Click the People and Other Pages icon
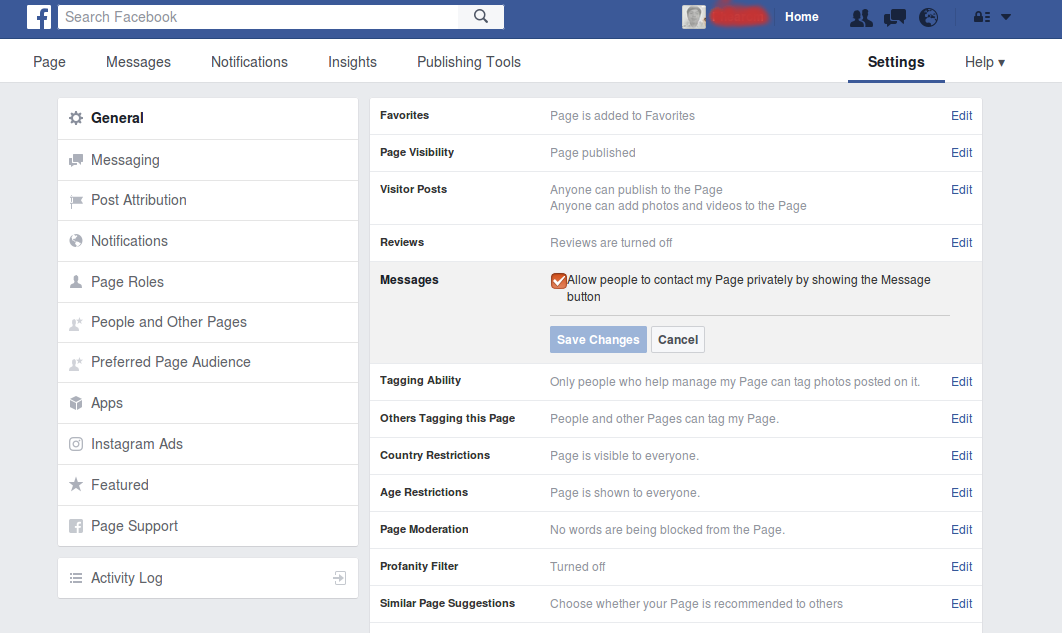Image resolution: width=1062 pixels, height=633 pixels. pos(76,323)
